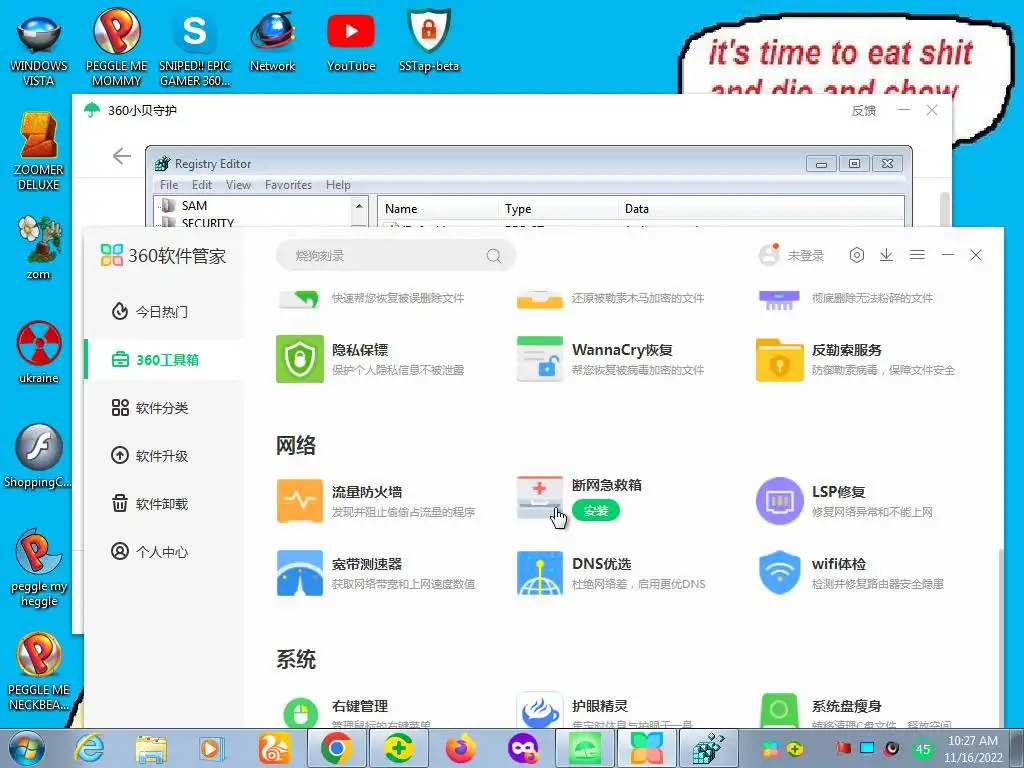Open the wifi体检 shield icon
Viewport: 1024px width, 768px height.
(780, 573)
